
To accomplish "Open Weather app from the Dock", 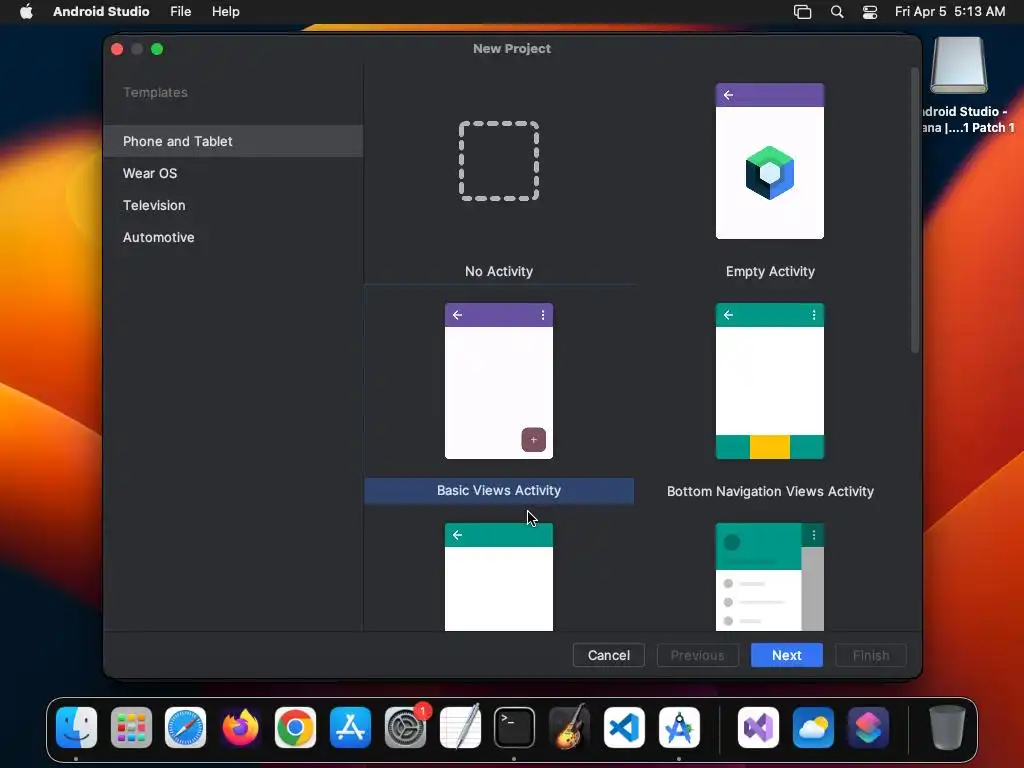I will [813, 728].
